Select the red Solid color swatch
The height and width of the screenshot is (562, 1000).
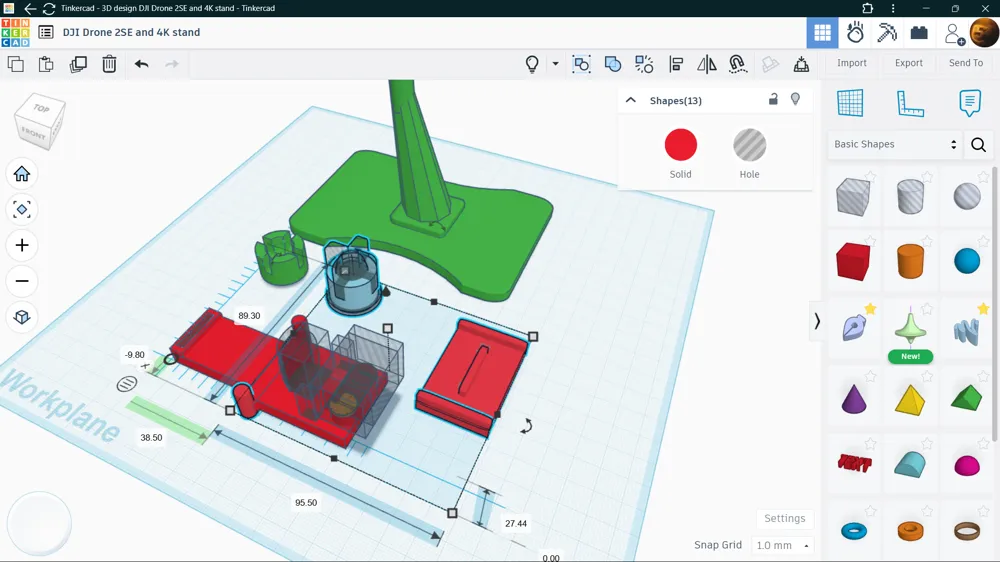click(680, 145)
